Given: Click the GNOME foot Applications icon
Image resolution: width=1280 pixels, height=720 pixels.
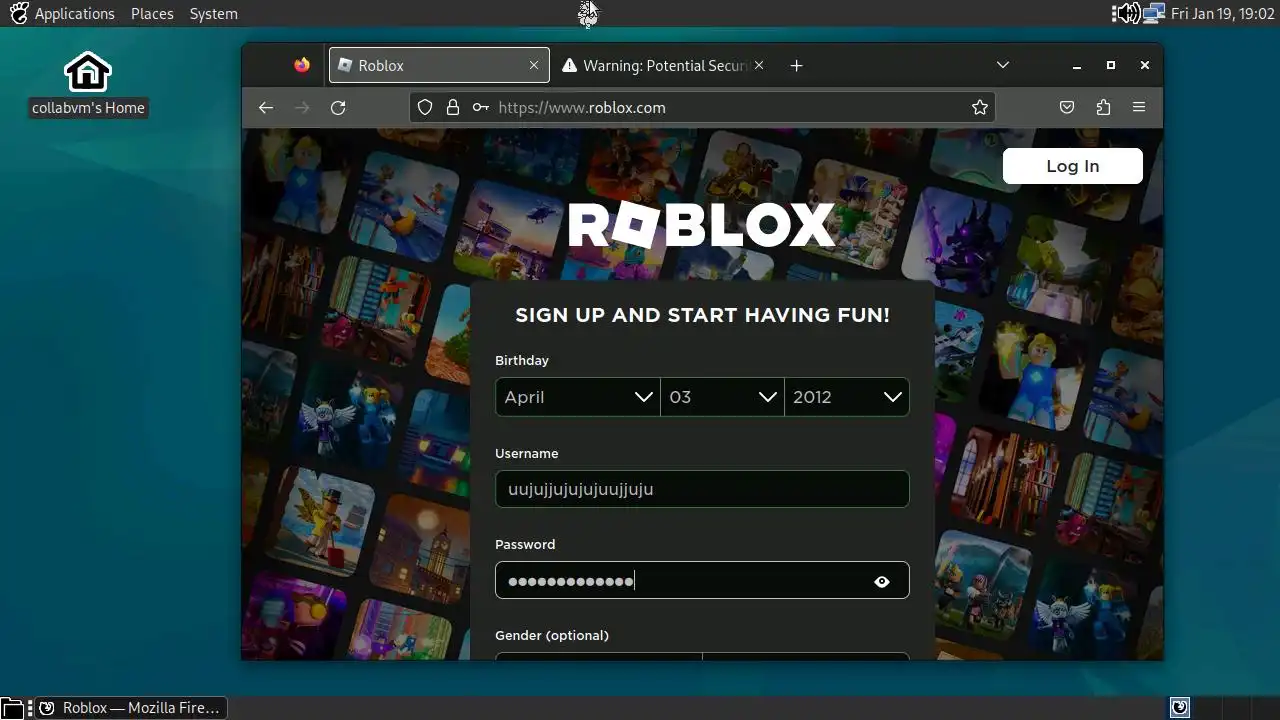Looking at the screenshot, I should 19,13.
